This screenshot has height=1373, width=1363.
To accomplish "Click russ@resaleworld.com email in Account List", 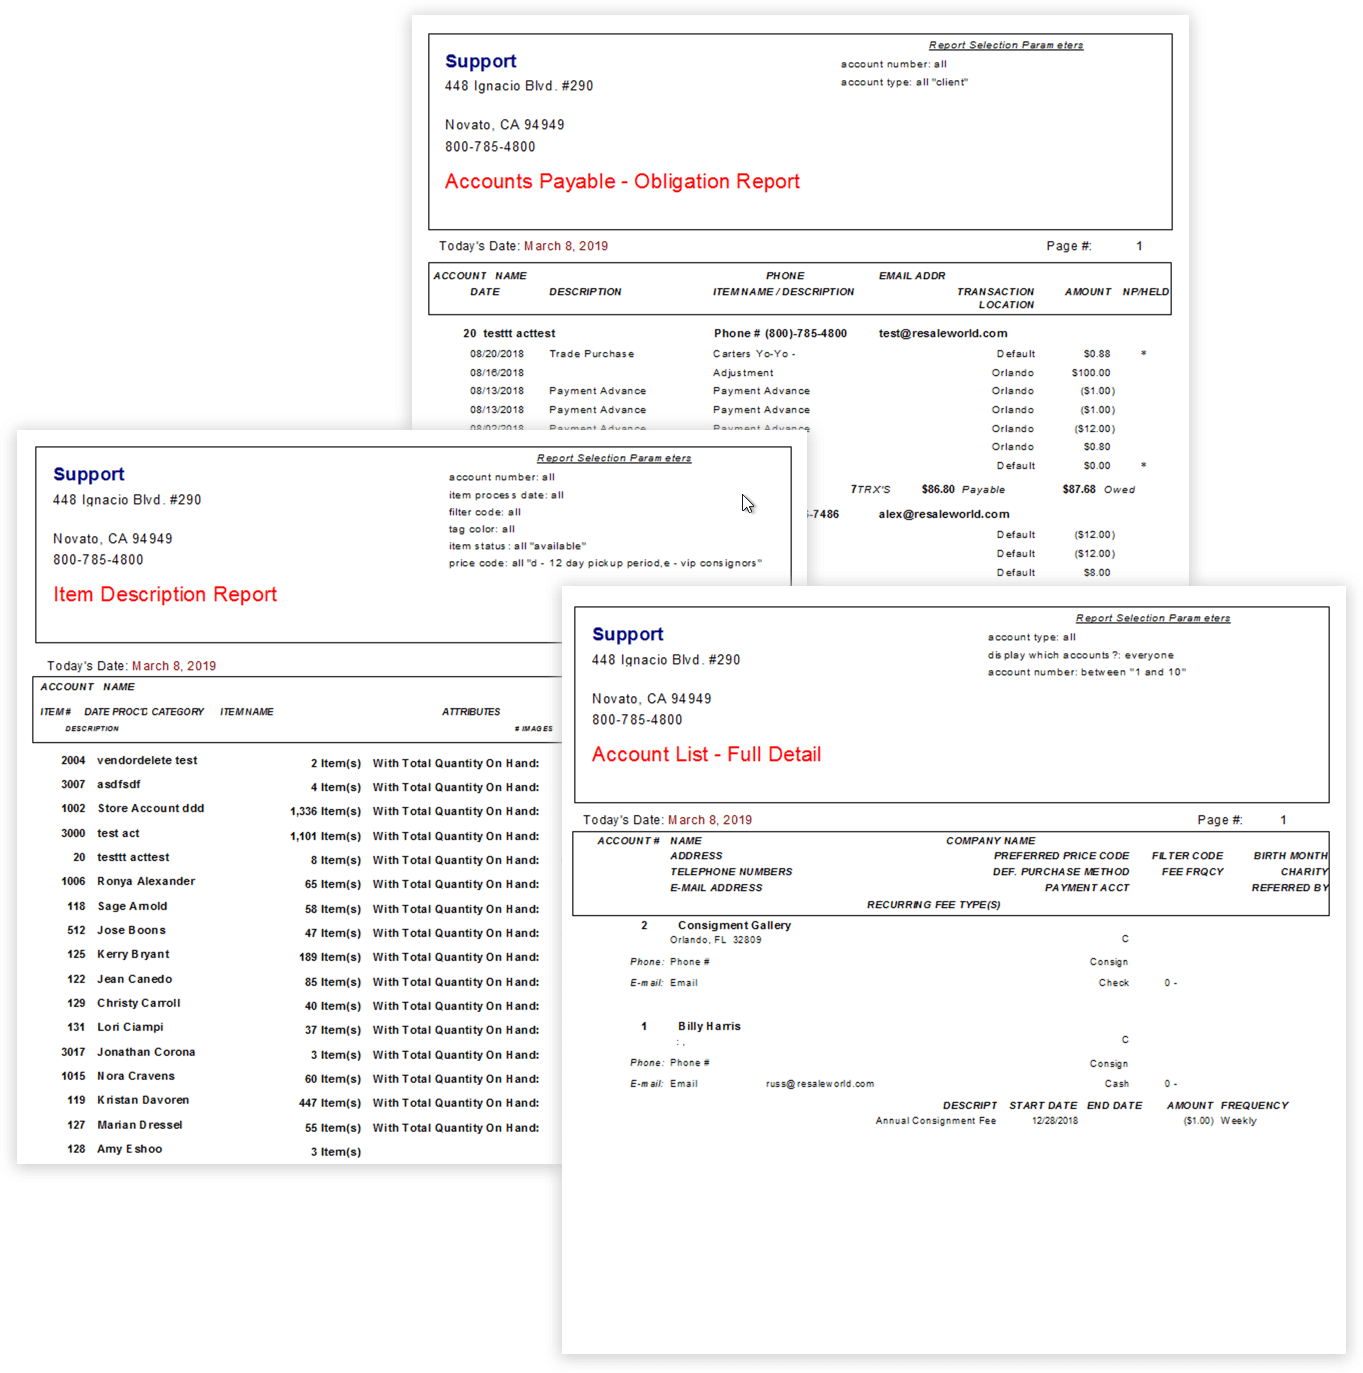I will (x=820, y=1084).
